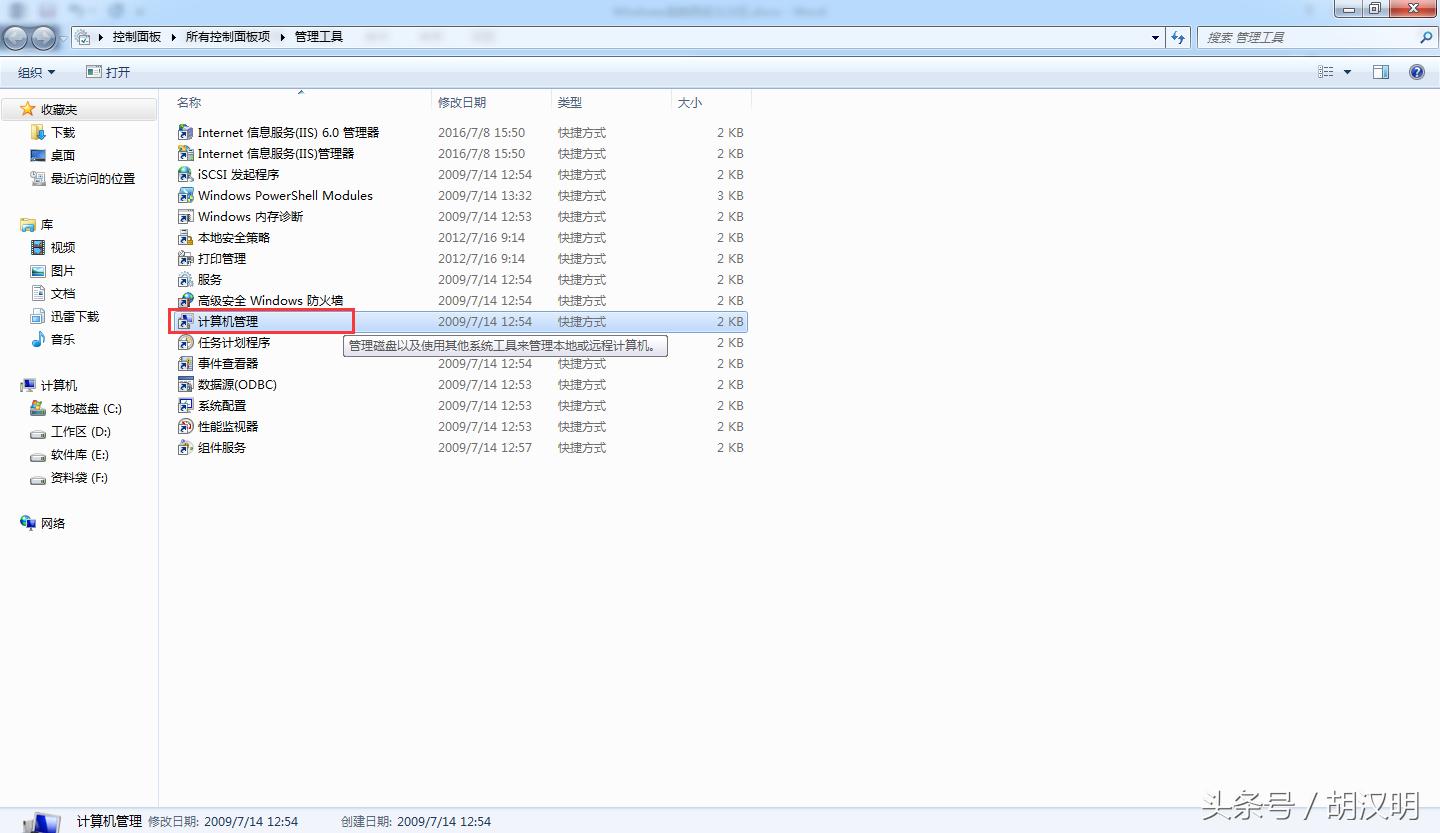1440x833 pixels.
Task: Show the preview pane
Action: click(x=1381, y=72)
